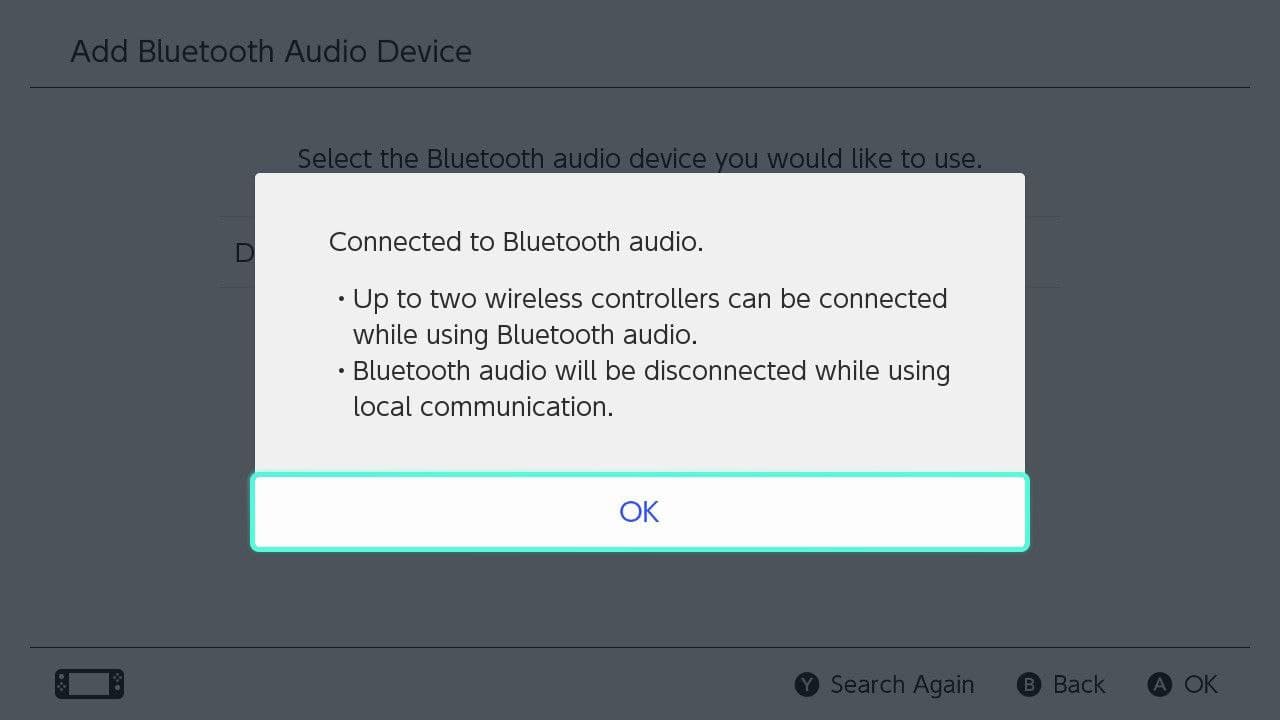
Task: Click the device row edge right of the dialog
Action: (x=1042, y=252)
